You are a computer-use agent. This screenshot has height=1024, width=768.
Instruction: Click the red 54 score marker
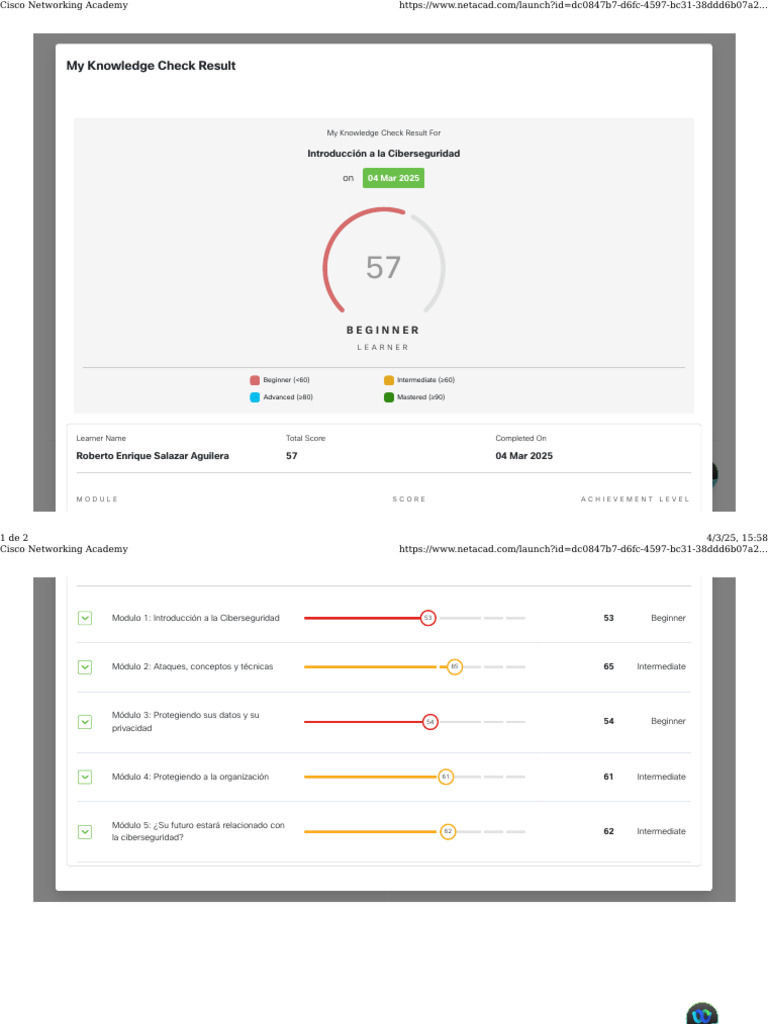(430, 722)
